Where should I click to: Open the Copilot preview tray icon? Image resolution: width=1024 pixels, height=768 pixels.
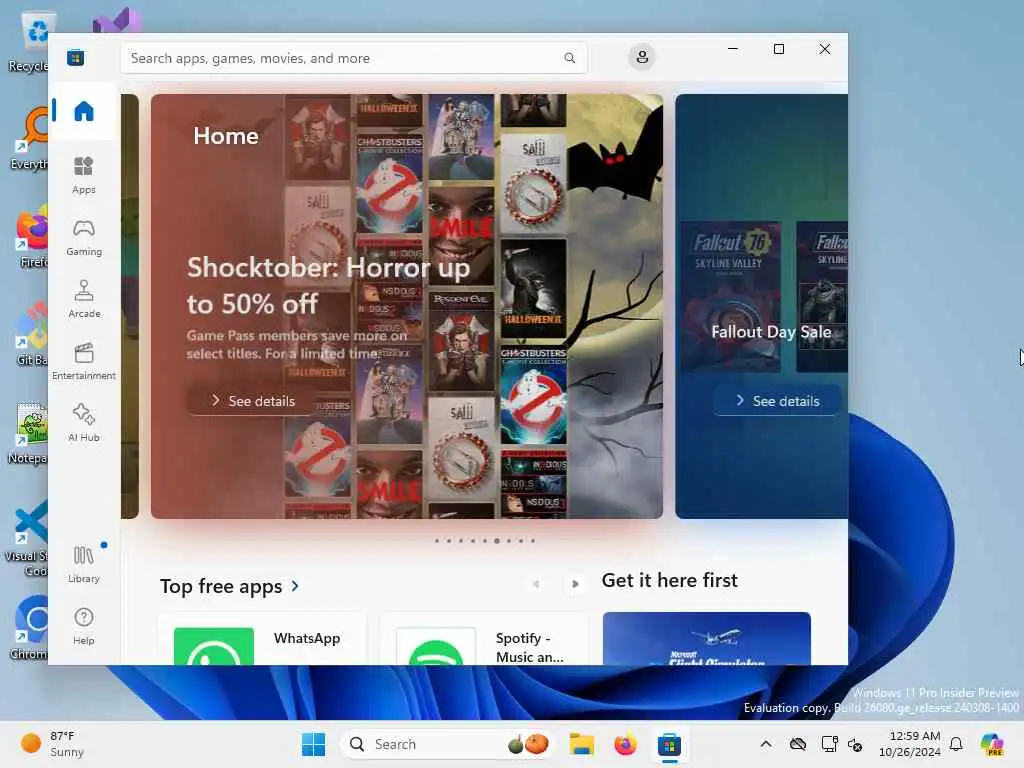[992, 744]
